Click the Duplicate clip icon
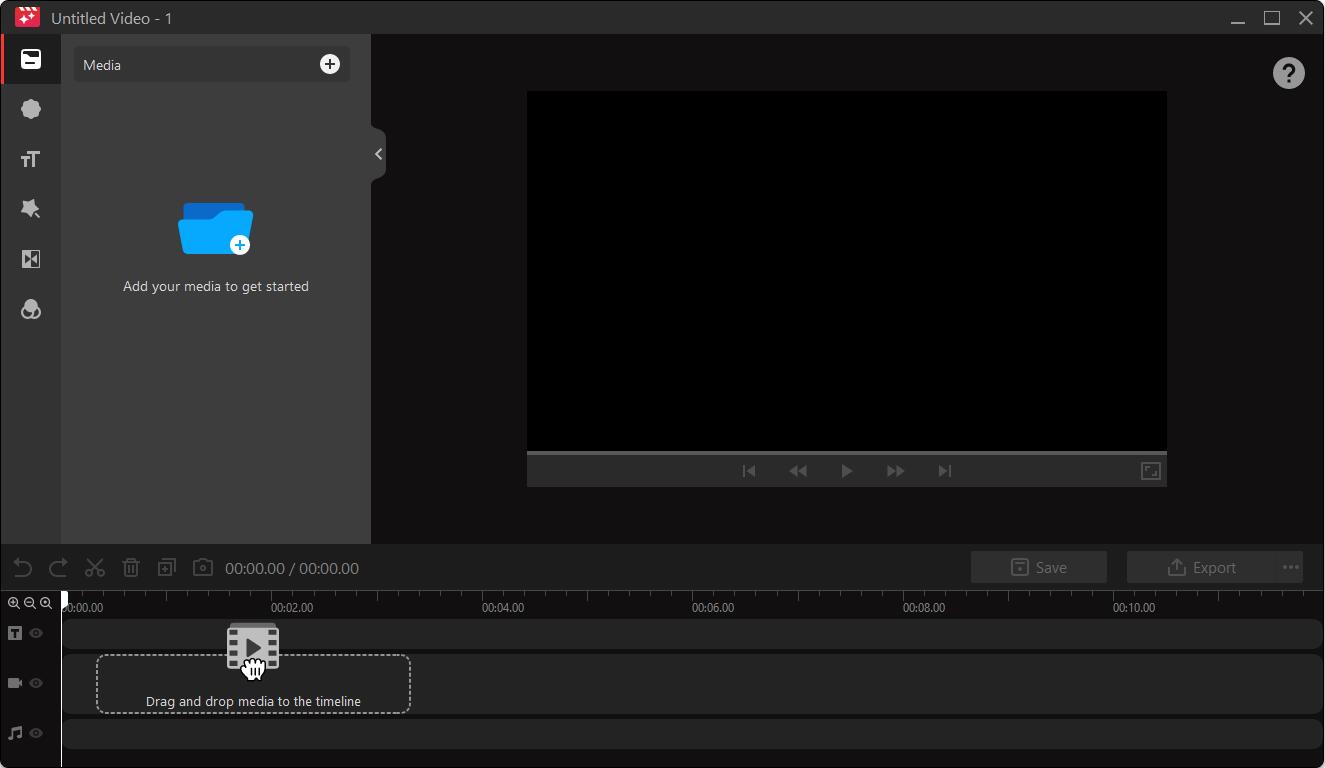Viewport: 1325px width, 768px height. [167, 567]
